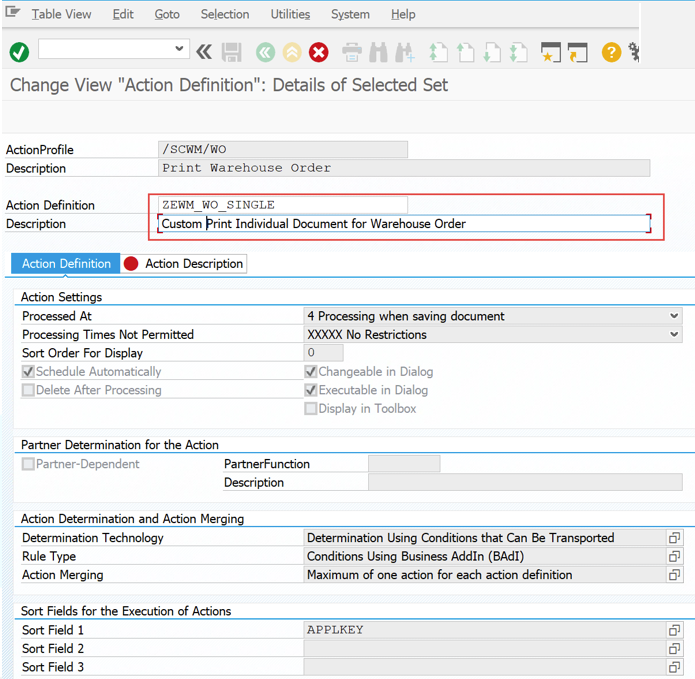Collapse the command field with double-arrow

point(204,52)
